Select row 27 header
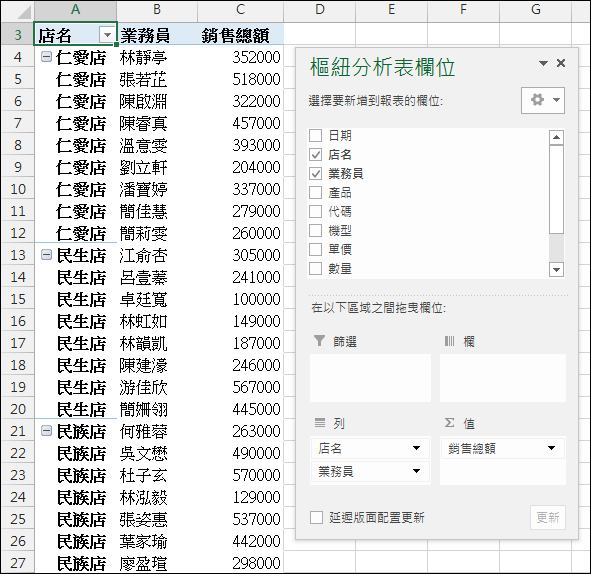Screen dimensions: 591x574 click(18, 563)
